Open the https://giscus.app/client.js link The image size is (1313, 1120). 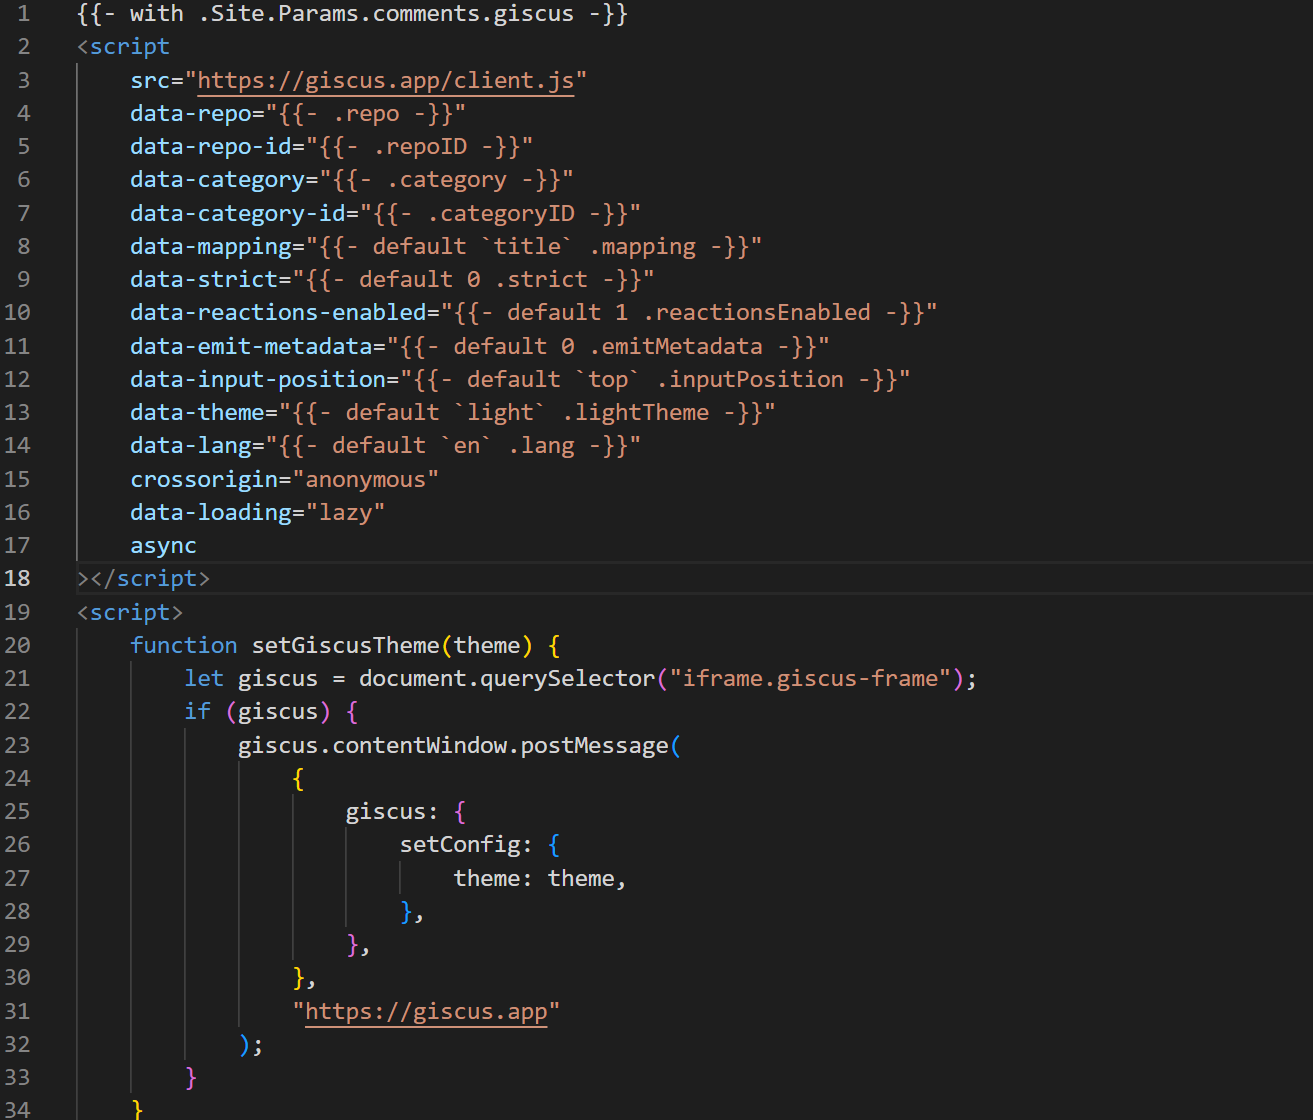coord(386,80)
